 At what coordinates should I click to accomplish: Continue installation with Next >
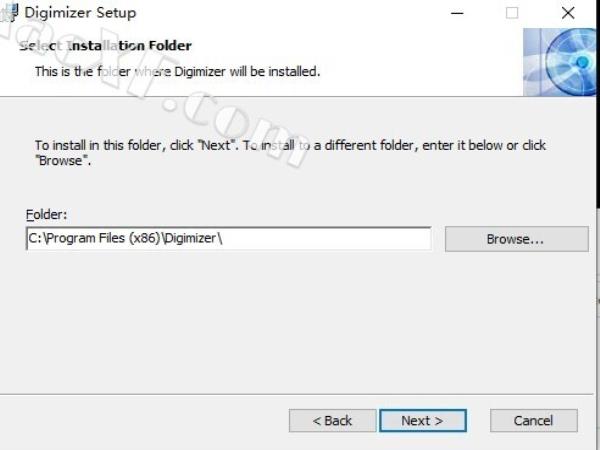[x=422, y=421]
